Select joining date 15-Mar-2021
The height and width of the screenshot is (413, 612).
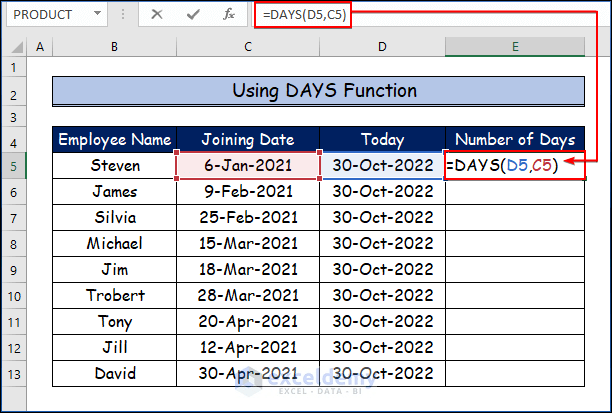click(x=248, y=244)
